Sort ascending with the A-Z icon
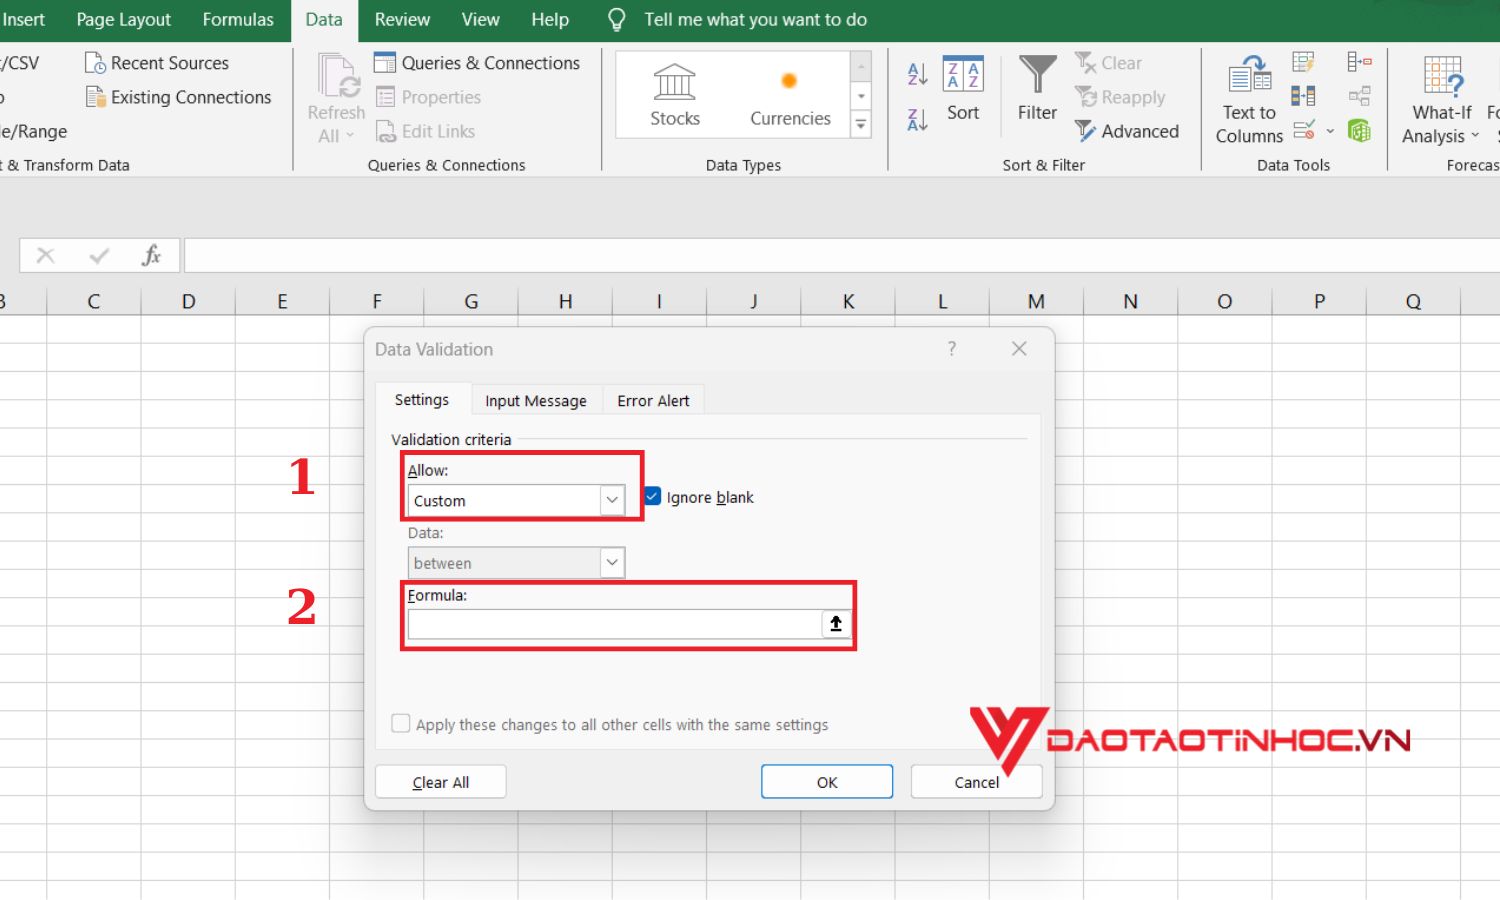The width and height of the screenshot is (1500, 900). 916,73
